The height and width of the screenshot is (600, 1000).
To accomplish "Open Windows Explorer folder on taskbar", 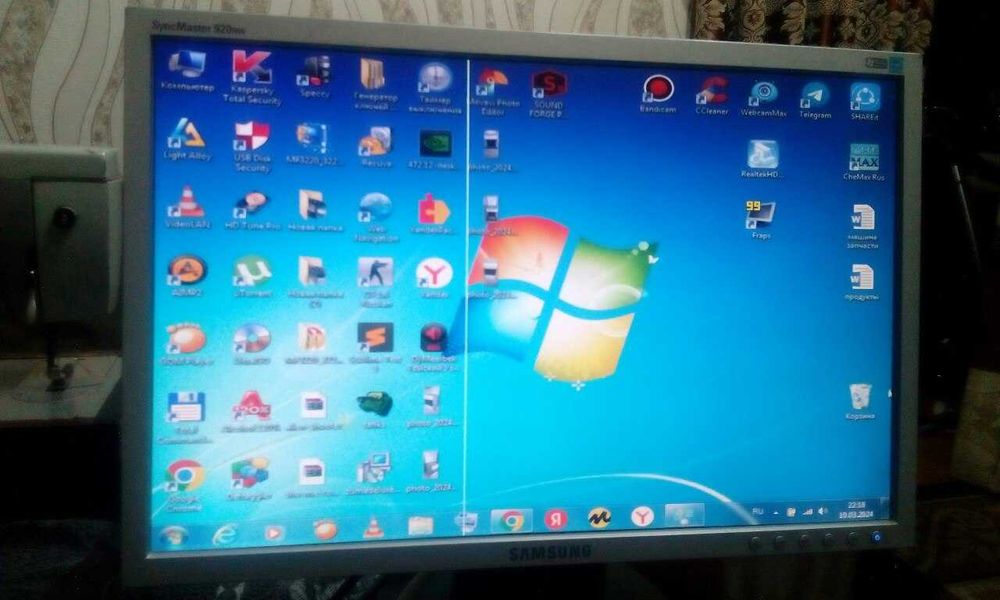I will (421, 525).
